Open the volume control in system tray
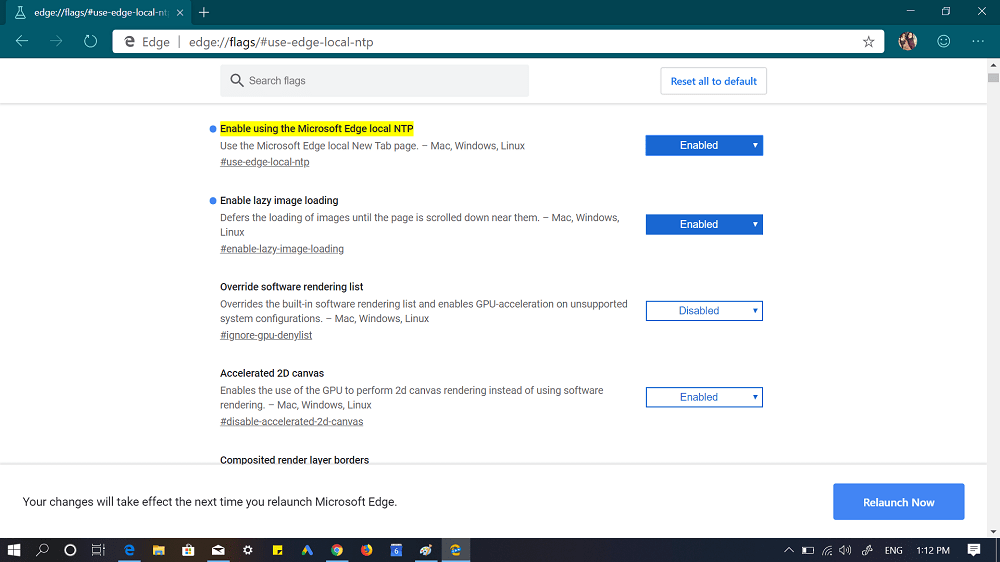The height and width of the screenshot is (562, 1000). point(846,550)
